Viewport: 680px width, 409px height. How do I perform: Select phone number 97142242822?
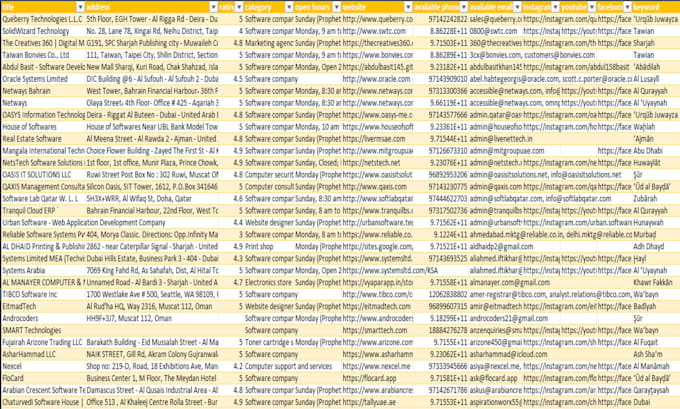coord(441,19)
